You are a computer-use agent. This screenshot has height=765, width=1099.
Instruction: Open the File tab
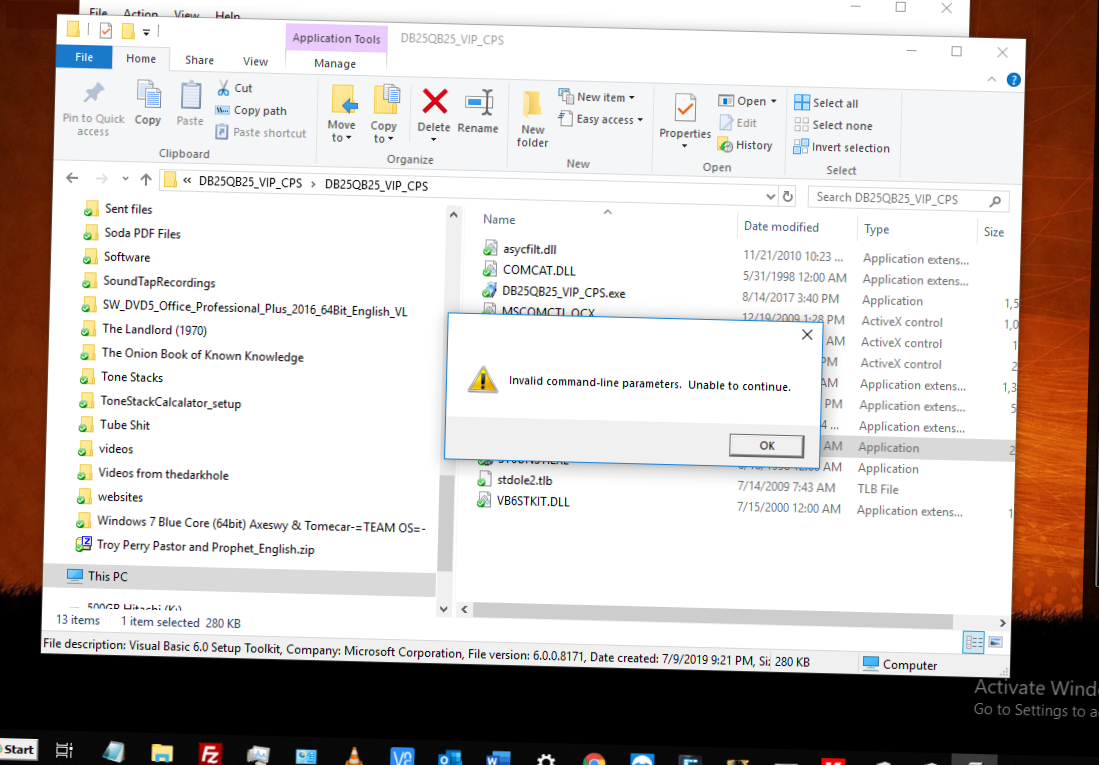click(84, 57)
